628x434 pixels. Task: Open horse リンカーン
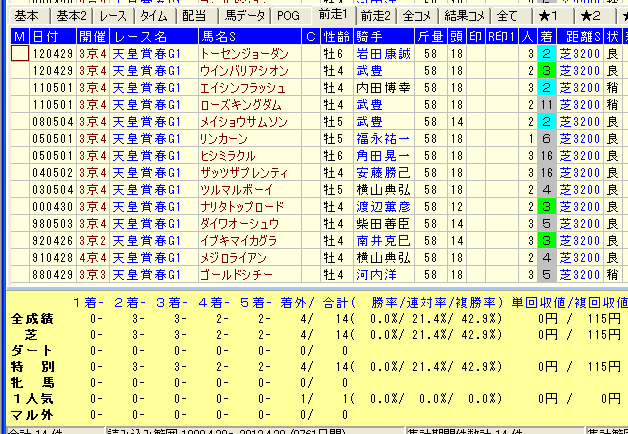pyautogui.click(x=224, y=139)
